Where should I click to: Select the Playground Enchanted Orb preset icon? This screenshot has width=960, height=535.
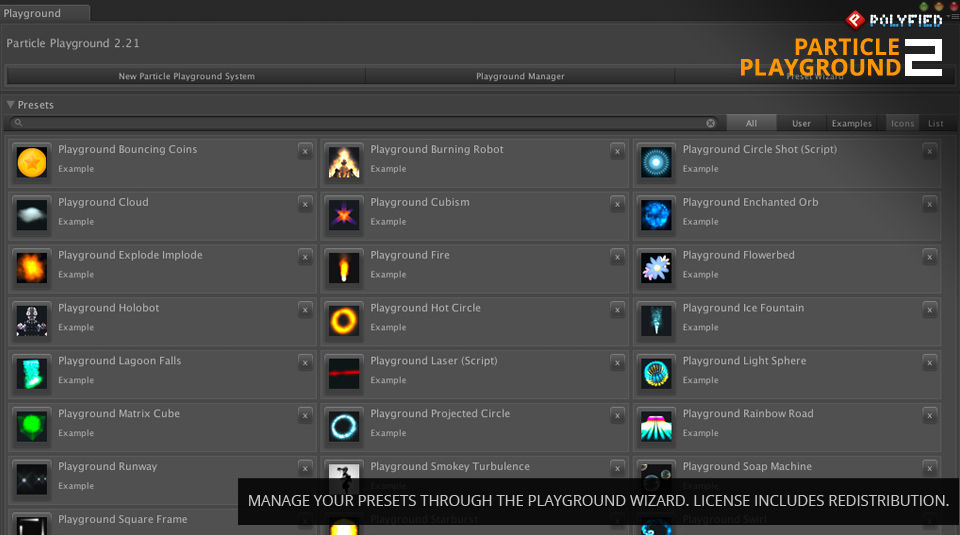656,215
